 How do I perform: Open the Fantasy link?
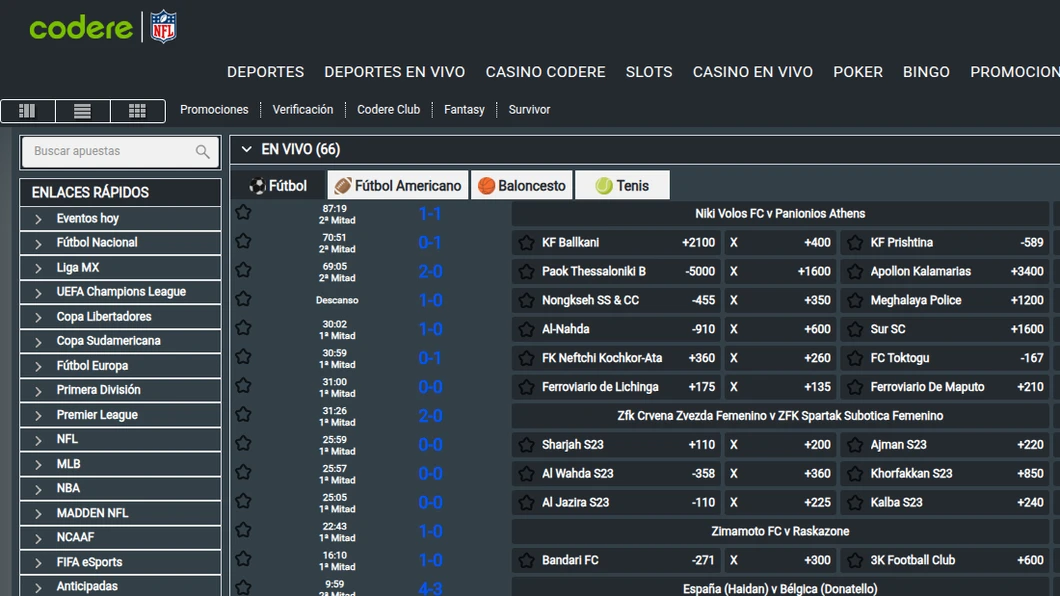click(464, 109)
